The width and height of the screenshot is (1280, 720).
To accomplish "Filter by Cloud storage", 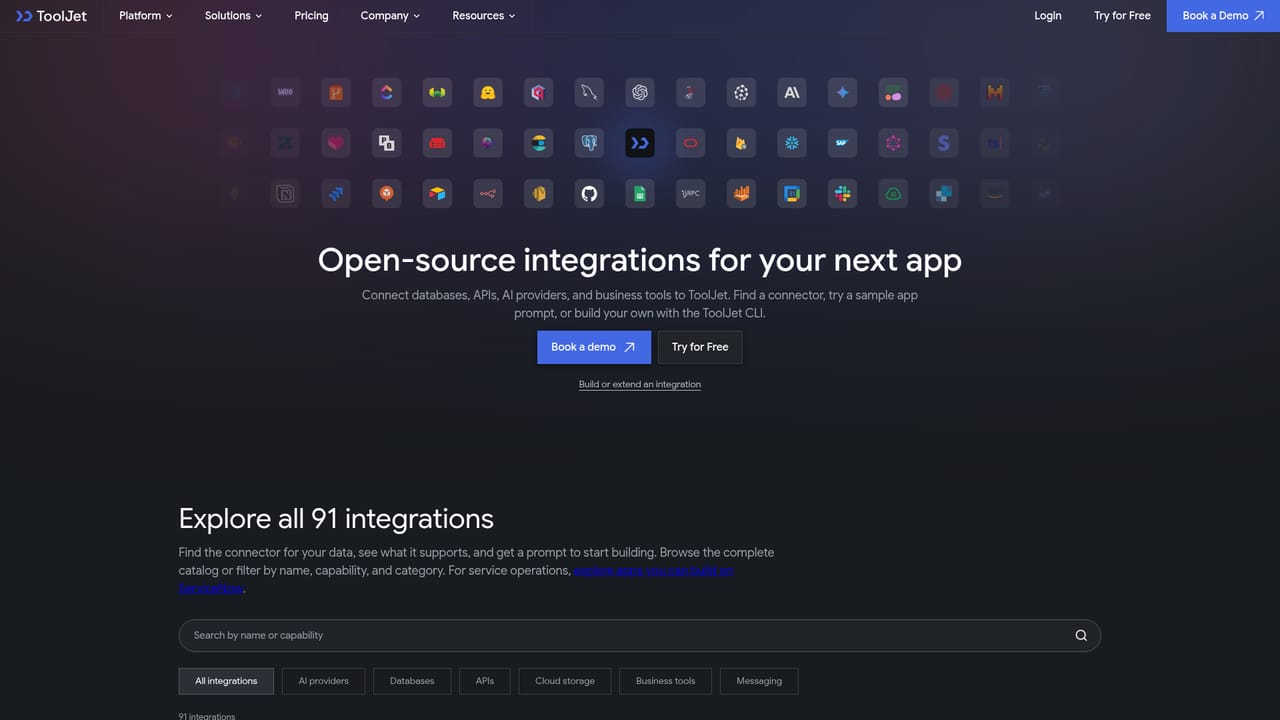I will click(565, 681).
